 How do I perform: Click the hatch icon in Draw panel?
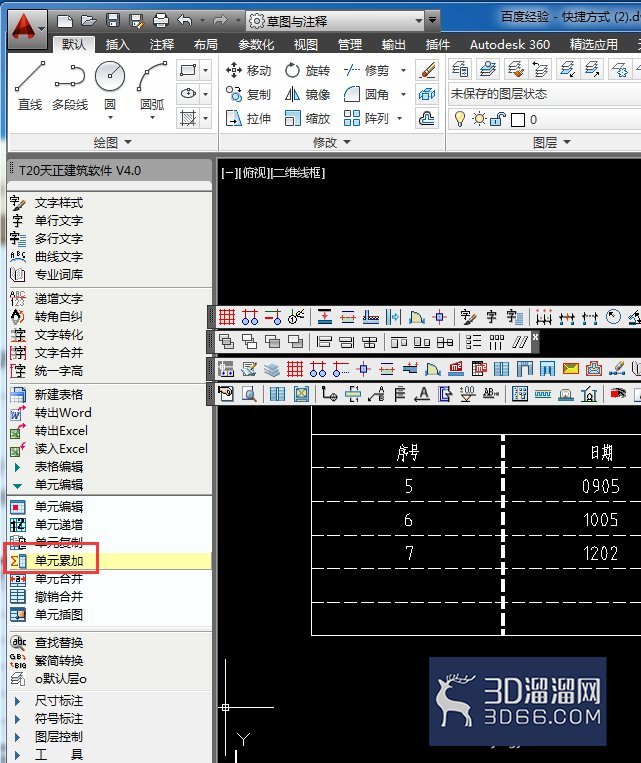188,118
